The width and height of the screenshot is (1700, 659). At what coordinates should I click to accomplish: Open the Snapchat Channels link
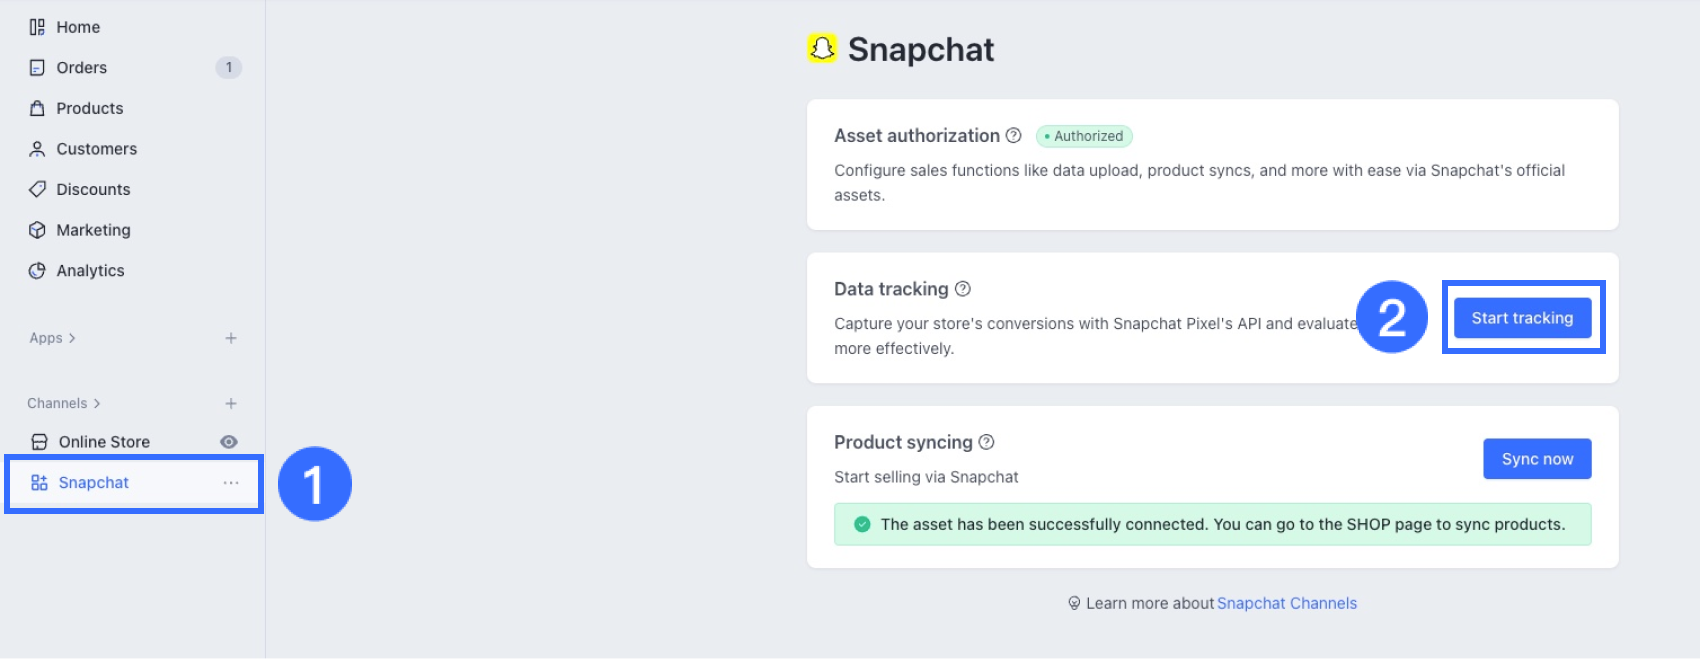tap(1286, 603)
